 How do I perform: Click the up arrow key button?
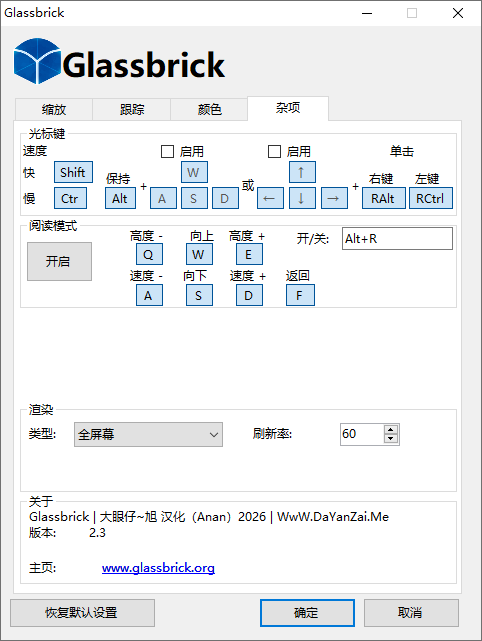(x=302, y=172)
